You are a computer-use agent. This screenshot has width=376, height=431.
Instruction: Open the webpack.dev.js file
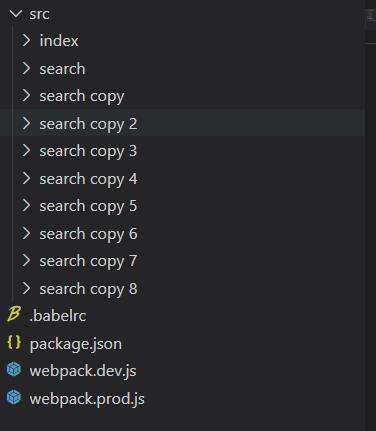click(x=83, y=371)
